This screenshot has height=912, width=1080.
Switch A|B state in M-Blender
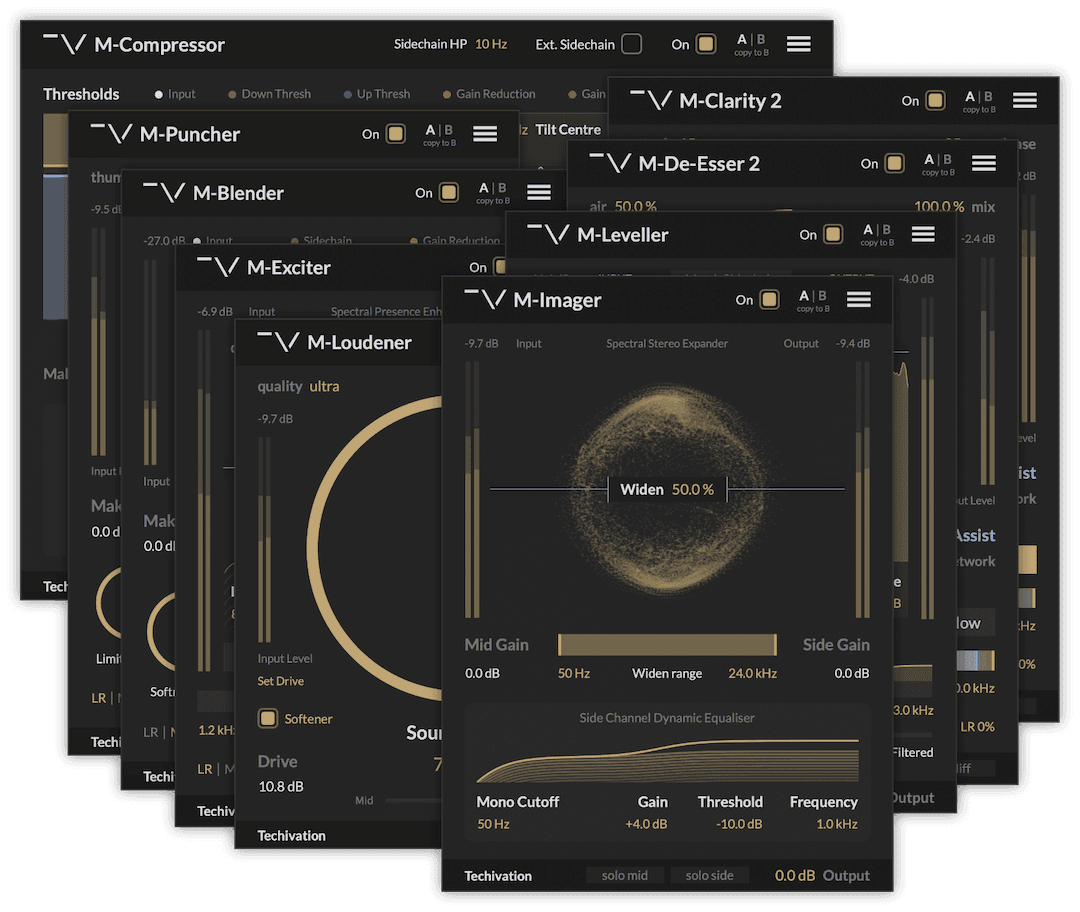coord(492,188)
